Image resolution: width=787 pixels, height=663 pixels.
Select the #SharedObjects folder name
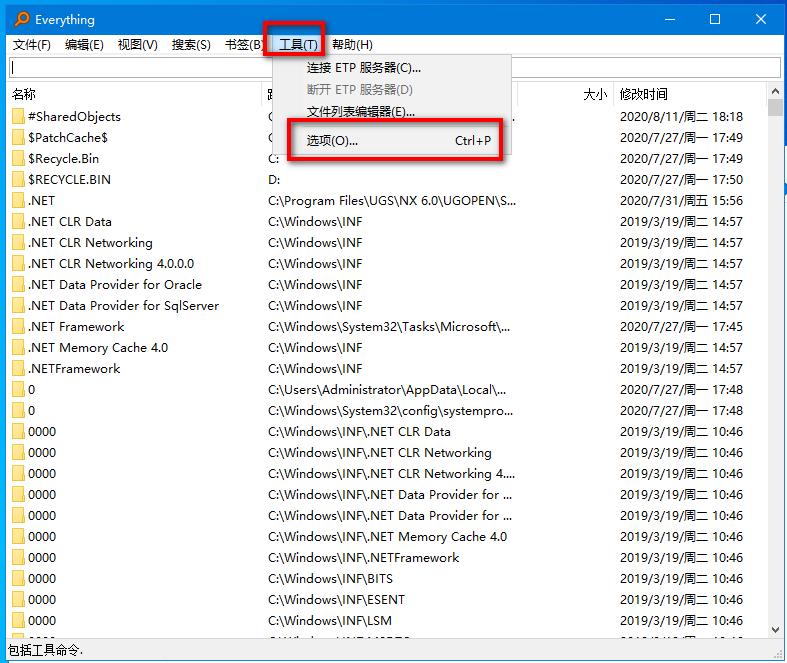click(74, 116)
